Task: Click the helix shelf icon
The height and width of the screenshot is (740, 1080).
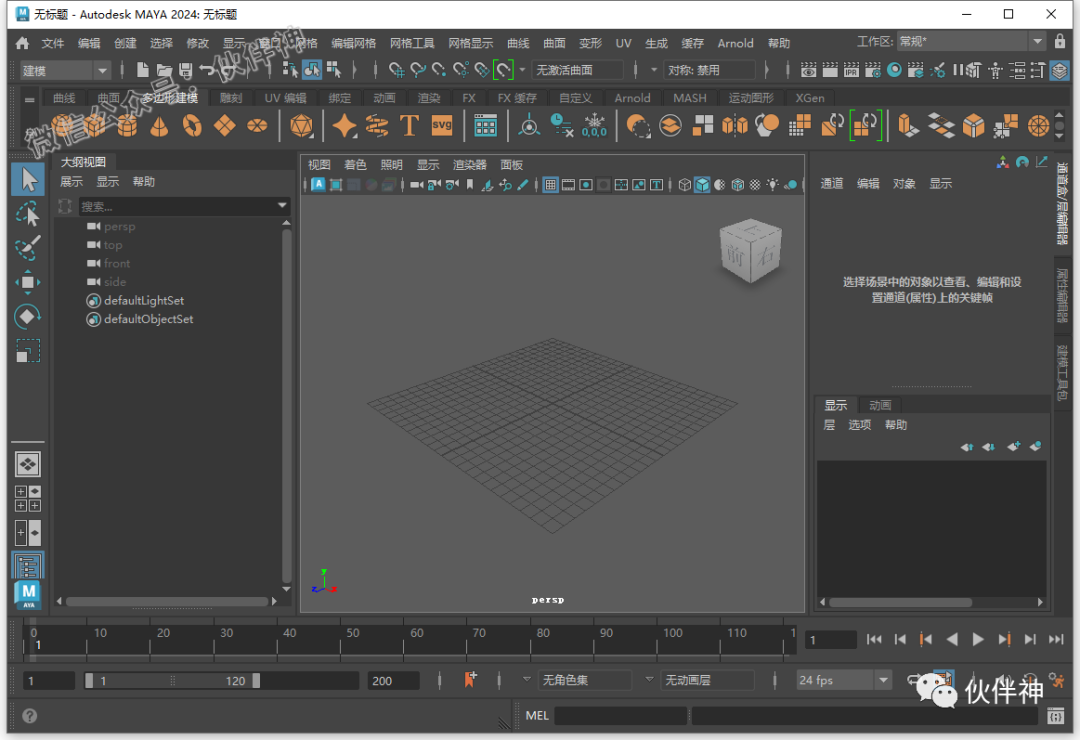Action: pyautogui.click(x=377, y=126)
